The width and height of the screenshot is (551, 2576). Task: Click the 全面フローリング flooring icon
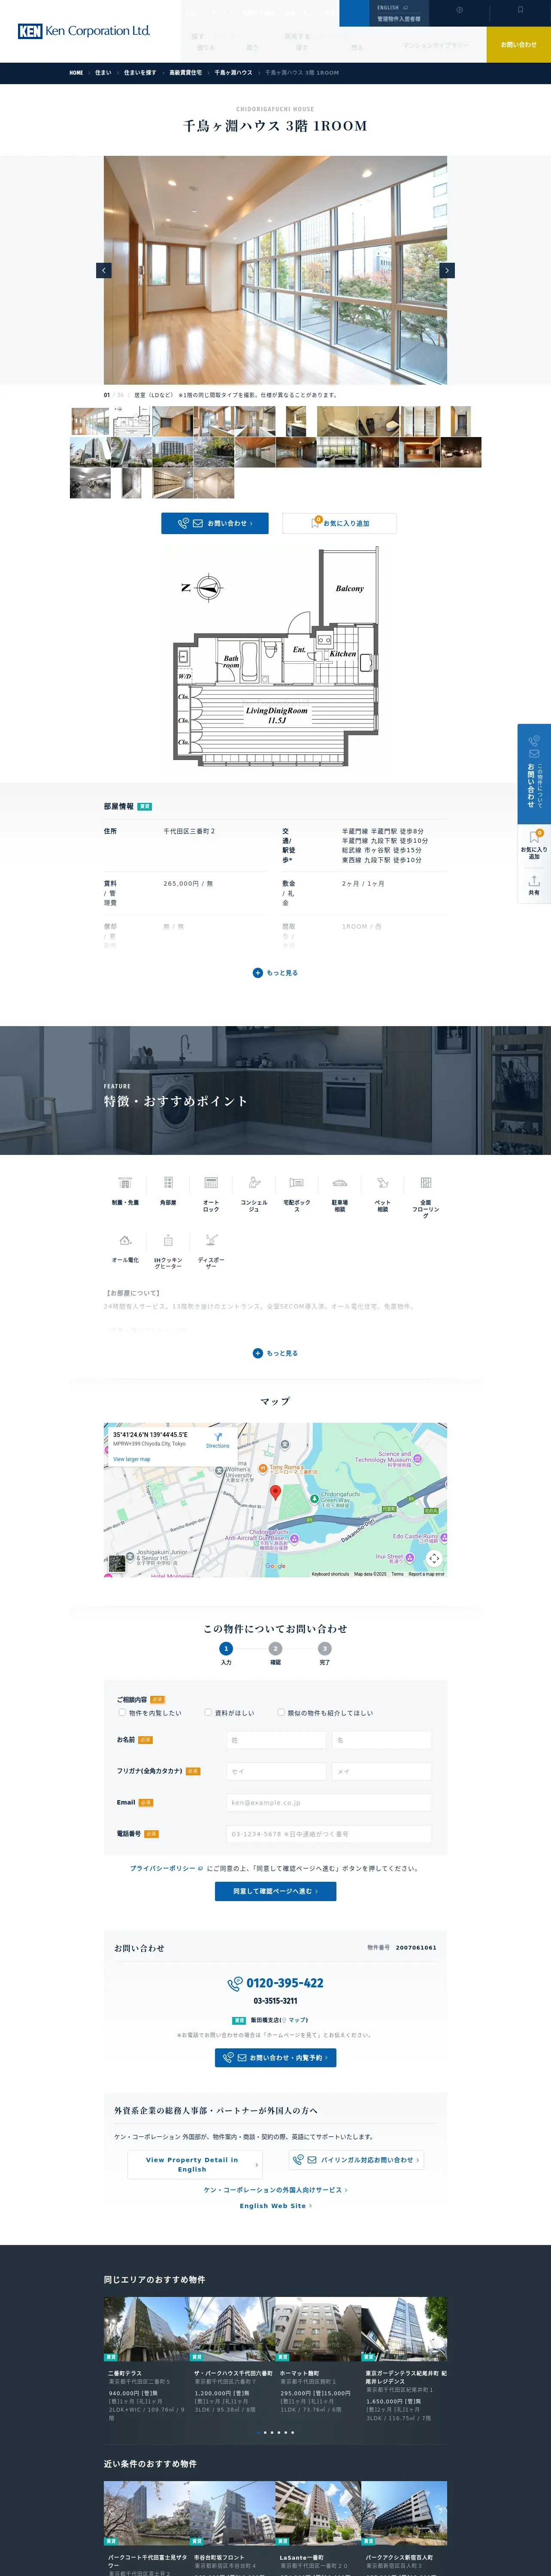tap(426, 1182)
